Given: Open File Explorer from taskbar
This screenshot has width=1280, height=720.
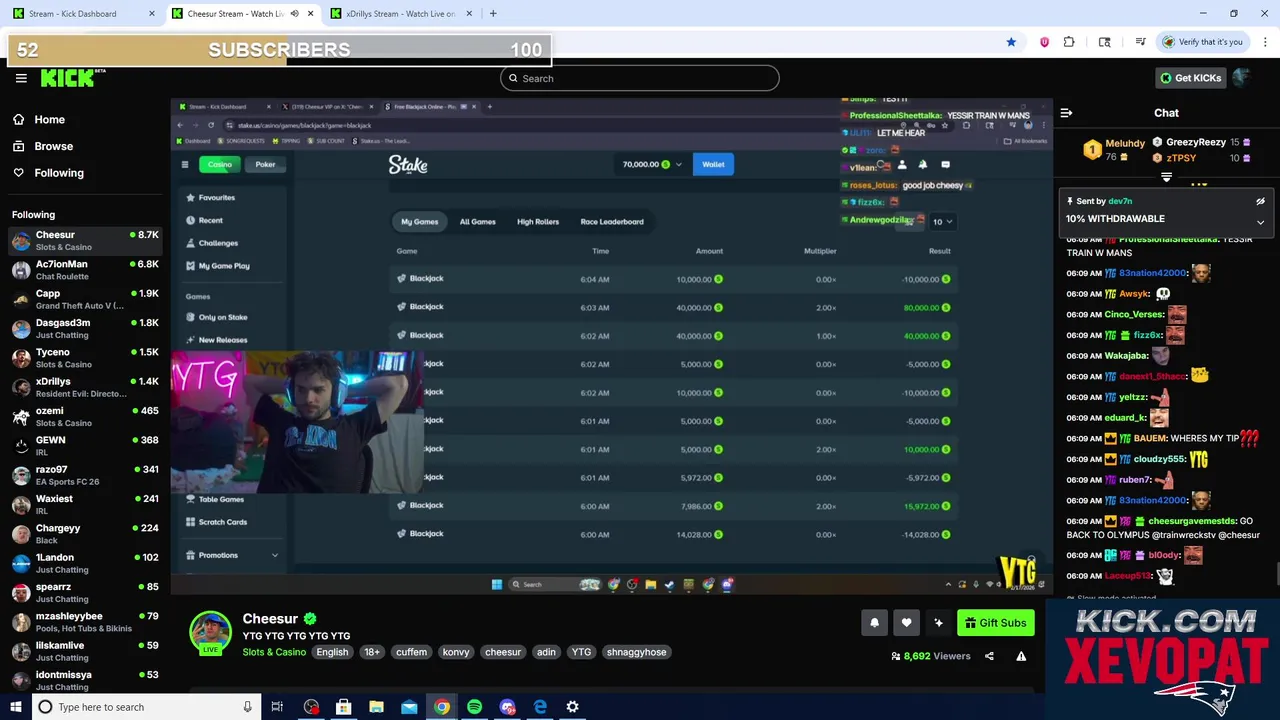Looking at the screenshot, I should pos(376,707).
